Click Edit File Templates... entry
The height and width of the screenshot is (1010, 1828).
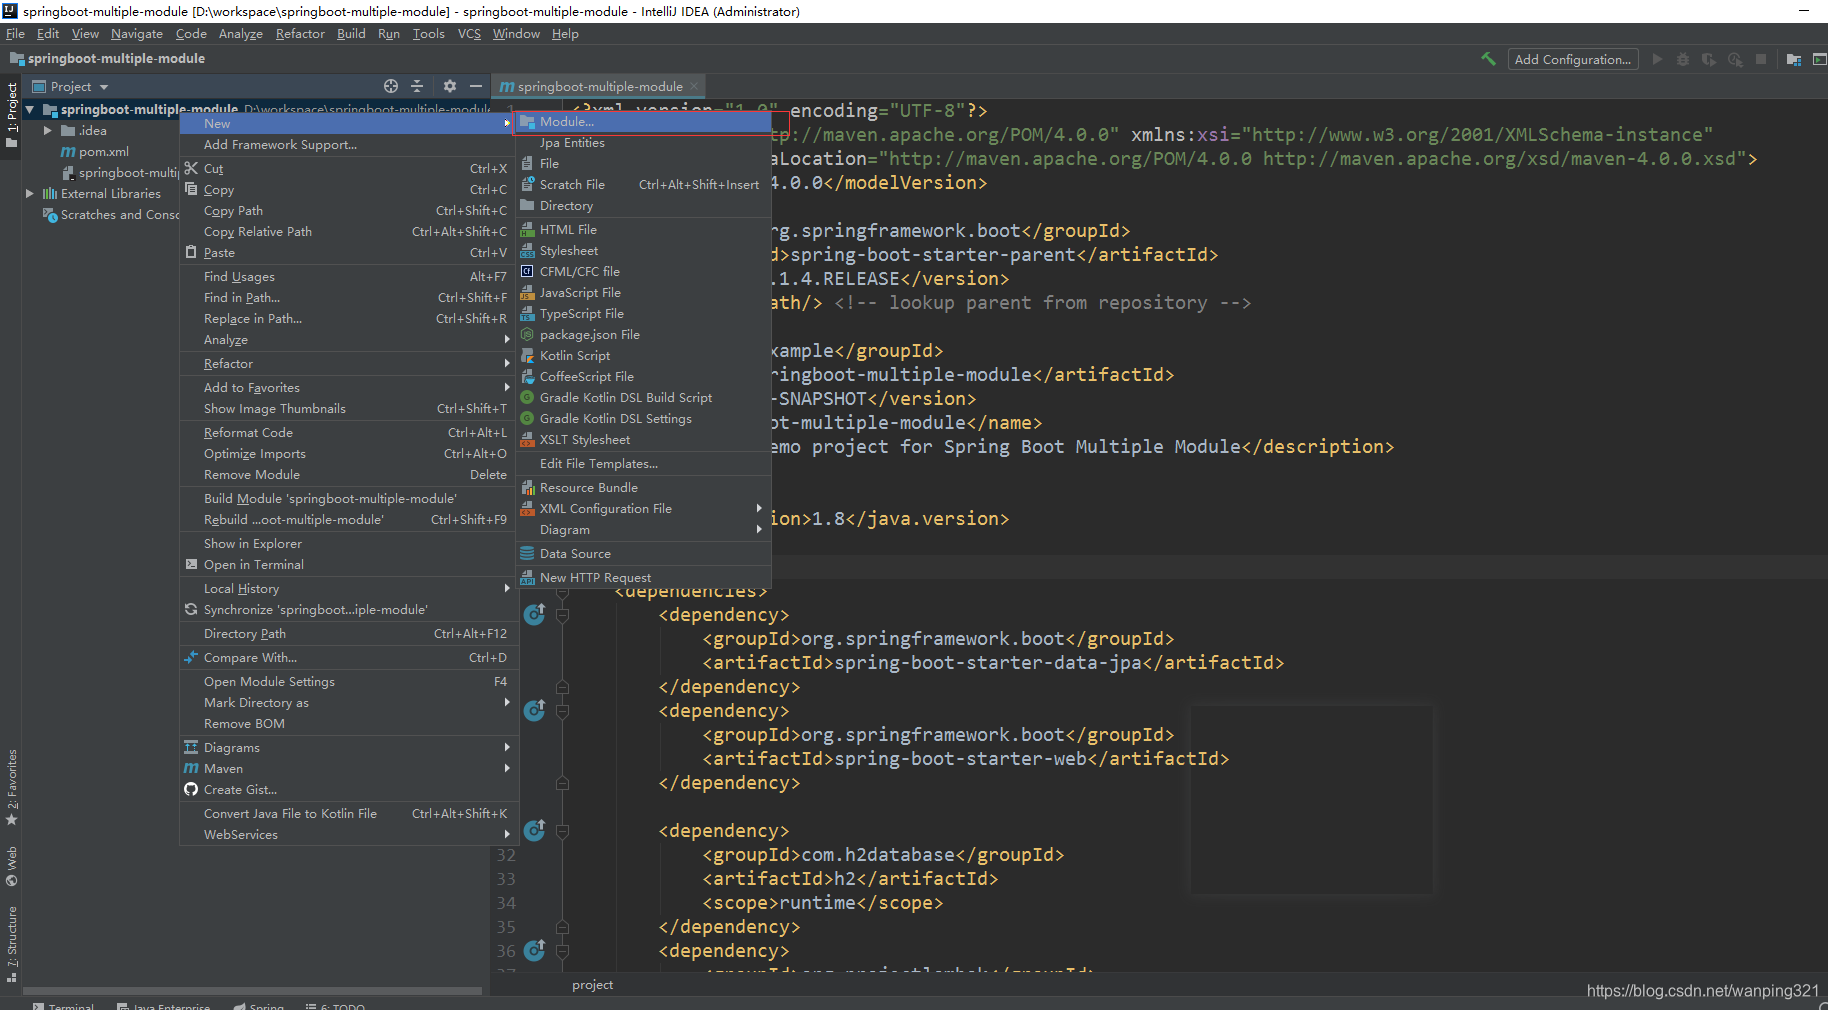click(643, 464)
